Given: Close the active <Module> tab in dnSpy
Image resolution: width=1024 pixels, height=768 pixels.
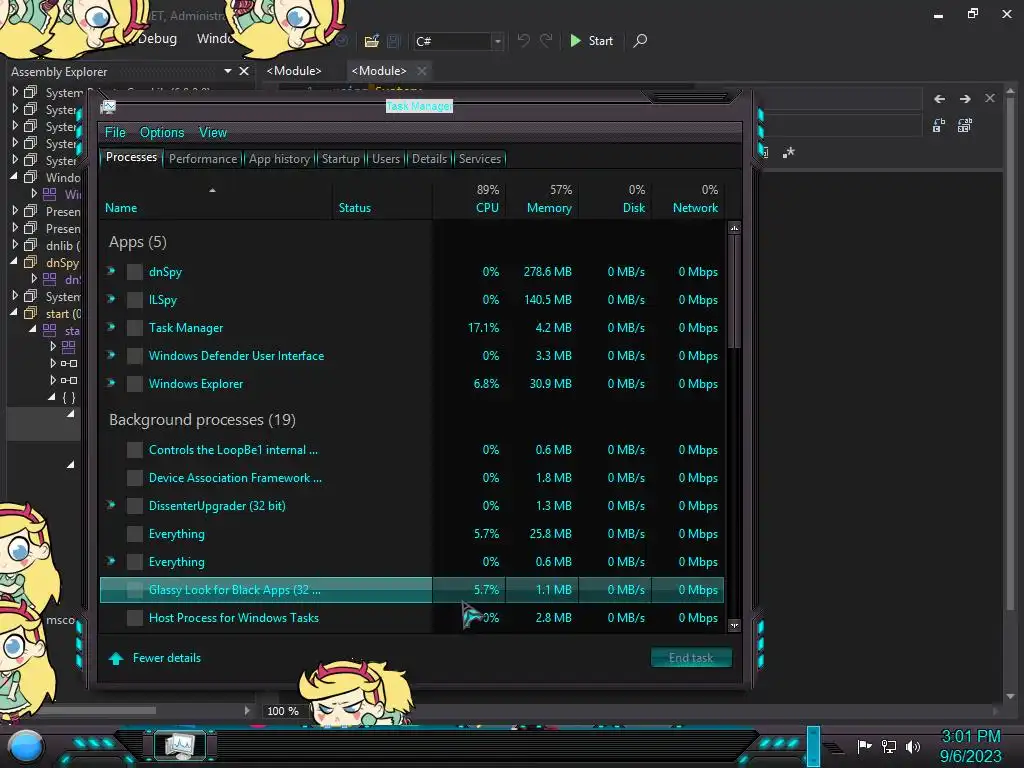Looking at the screenshot, I should (422, 71).
